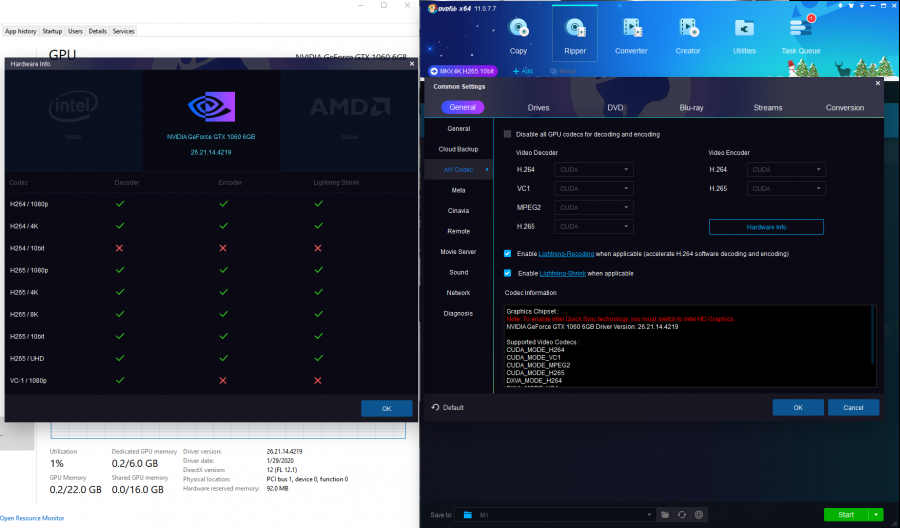Click the Hardware Info button
This screenshot has height=528, width=900.
pos(766,227)
